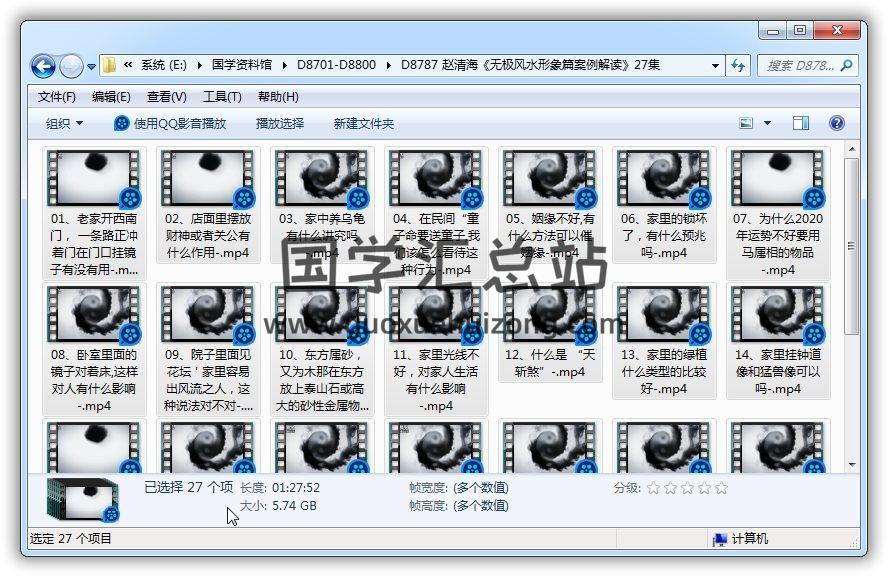Select video 07、为什么2020年运势 thumbnail
The height and width of the screenshot is (577, 888).
(x=778, y=178)
